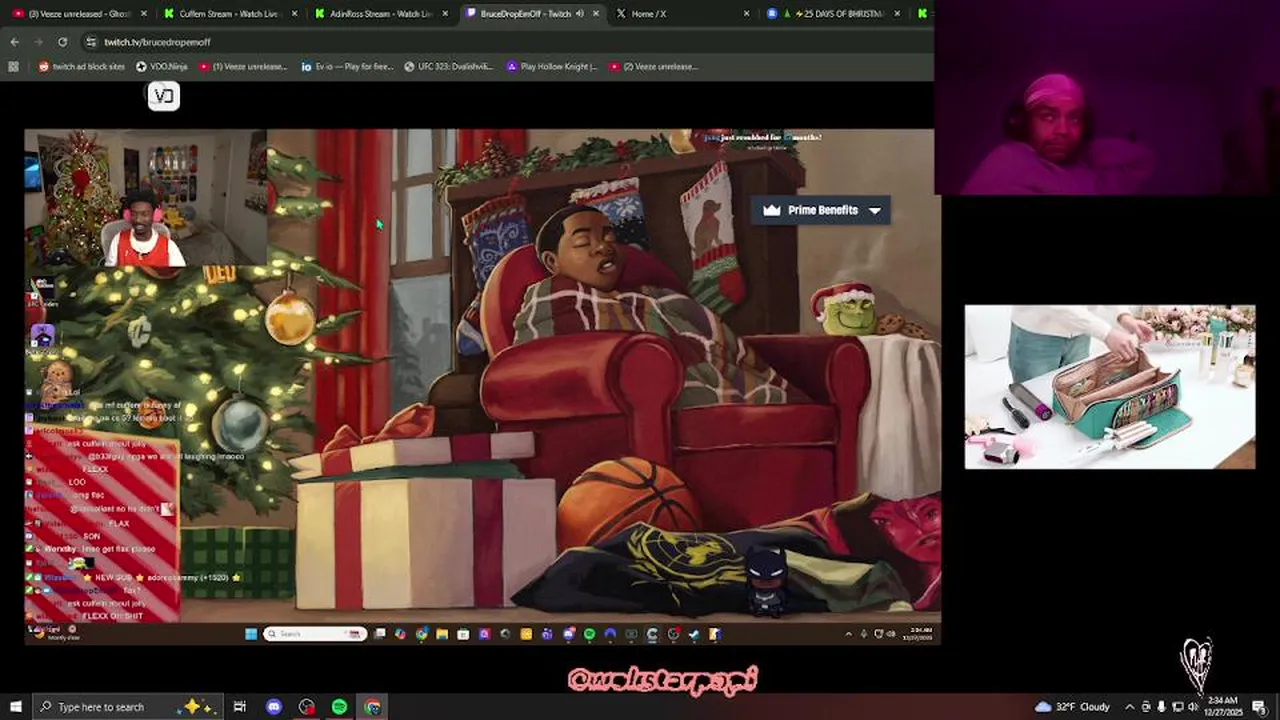Screen dimensions: 1280x720
Task: Open site information icon beside URL
Action: 91,42
